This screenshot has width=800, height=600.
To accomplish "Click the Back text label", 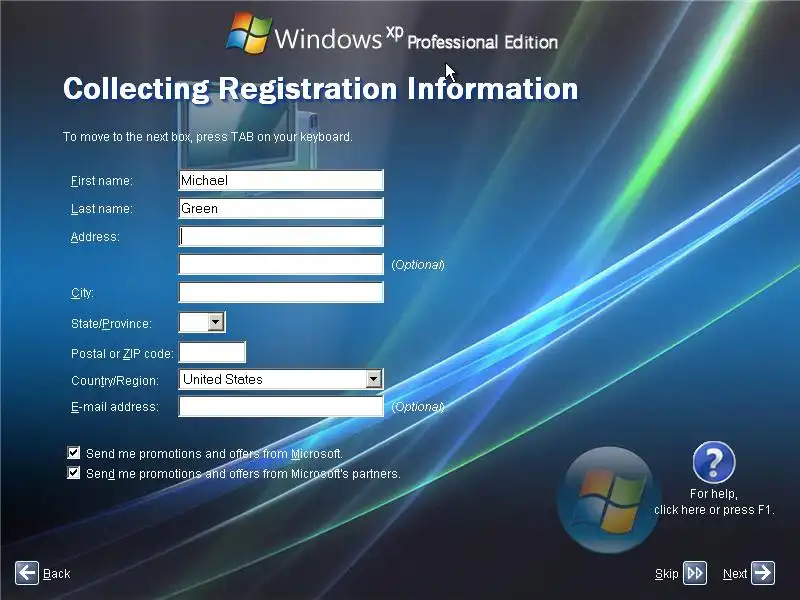I will 57,573.
